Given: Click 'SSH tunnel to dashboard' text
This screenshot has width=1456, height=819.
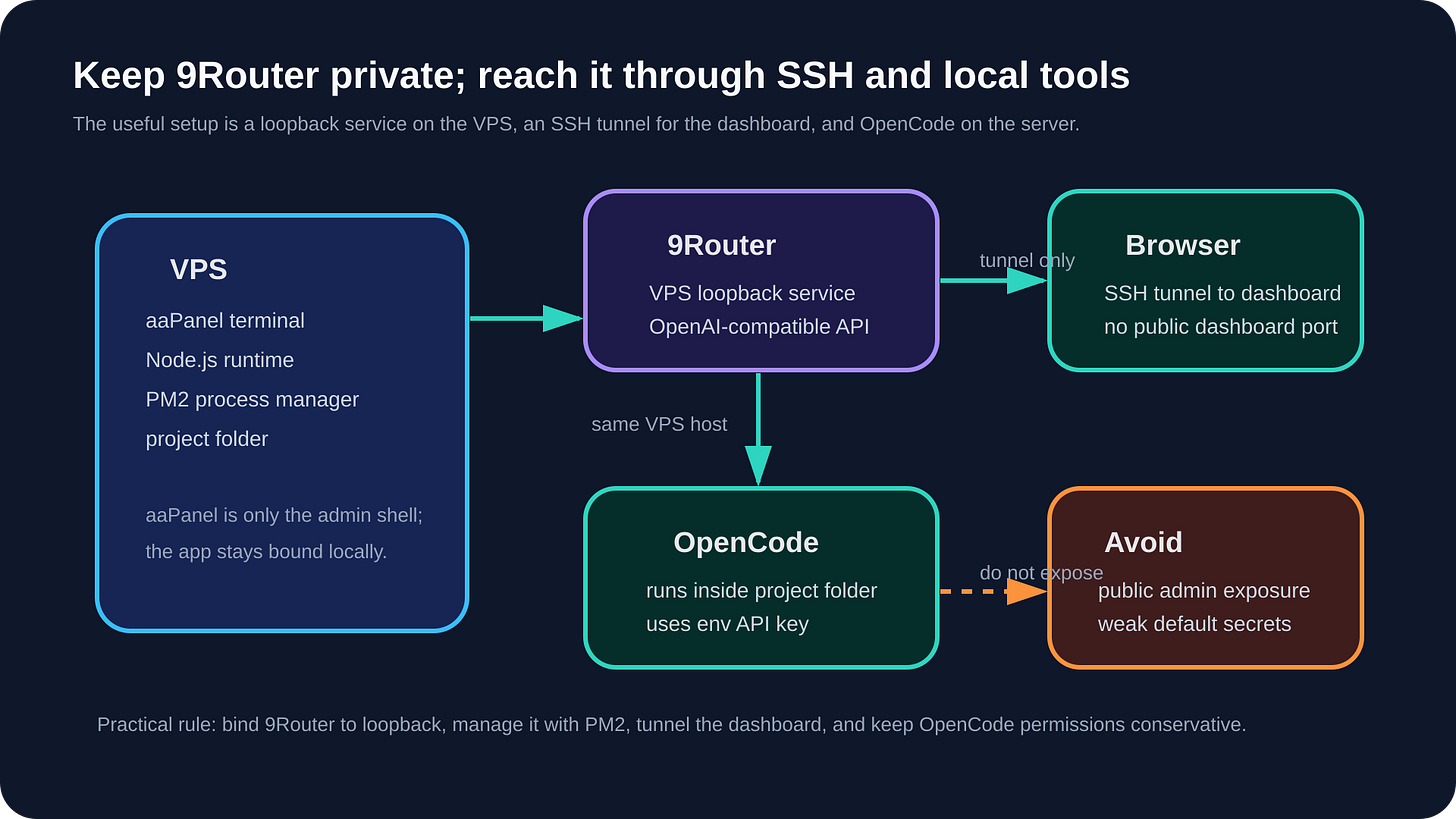Looking at the screenshot, I should tap(1222, 294).
